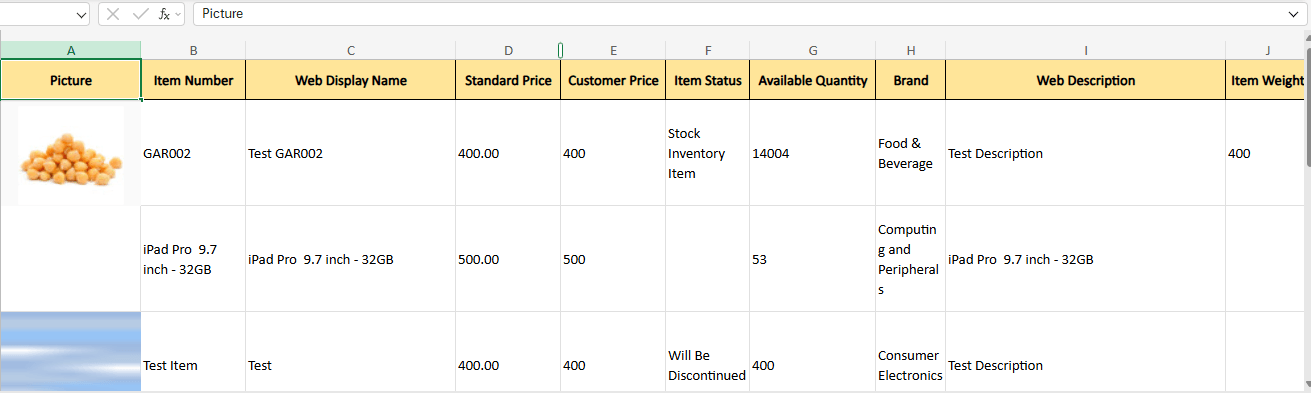Select Test Description cell in GAR002 row
This screenshot has height=393, width=1311.
pos(1085,153)
